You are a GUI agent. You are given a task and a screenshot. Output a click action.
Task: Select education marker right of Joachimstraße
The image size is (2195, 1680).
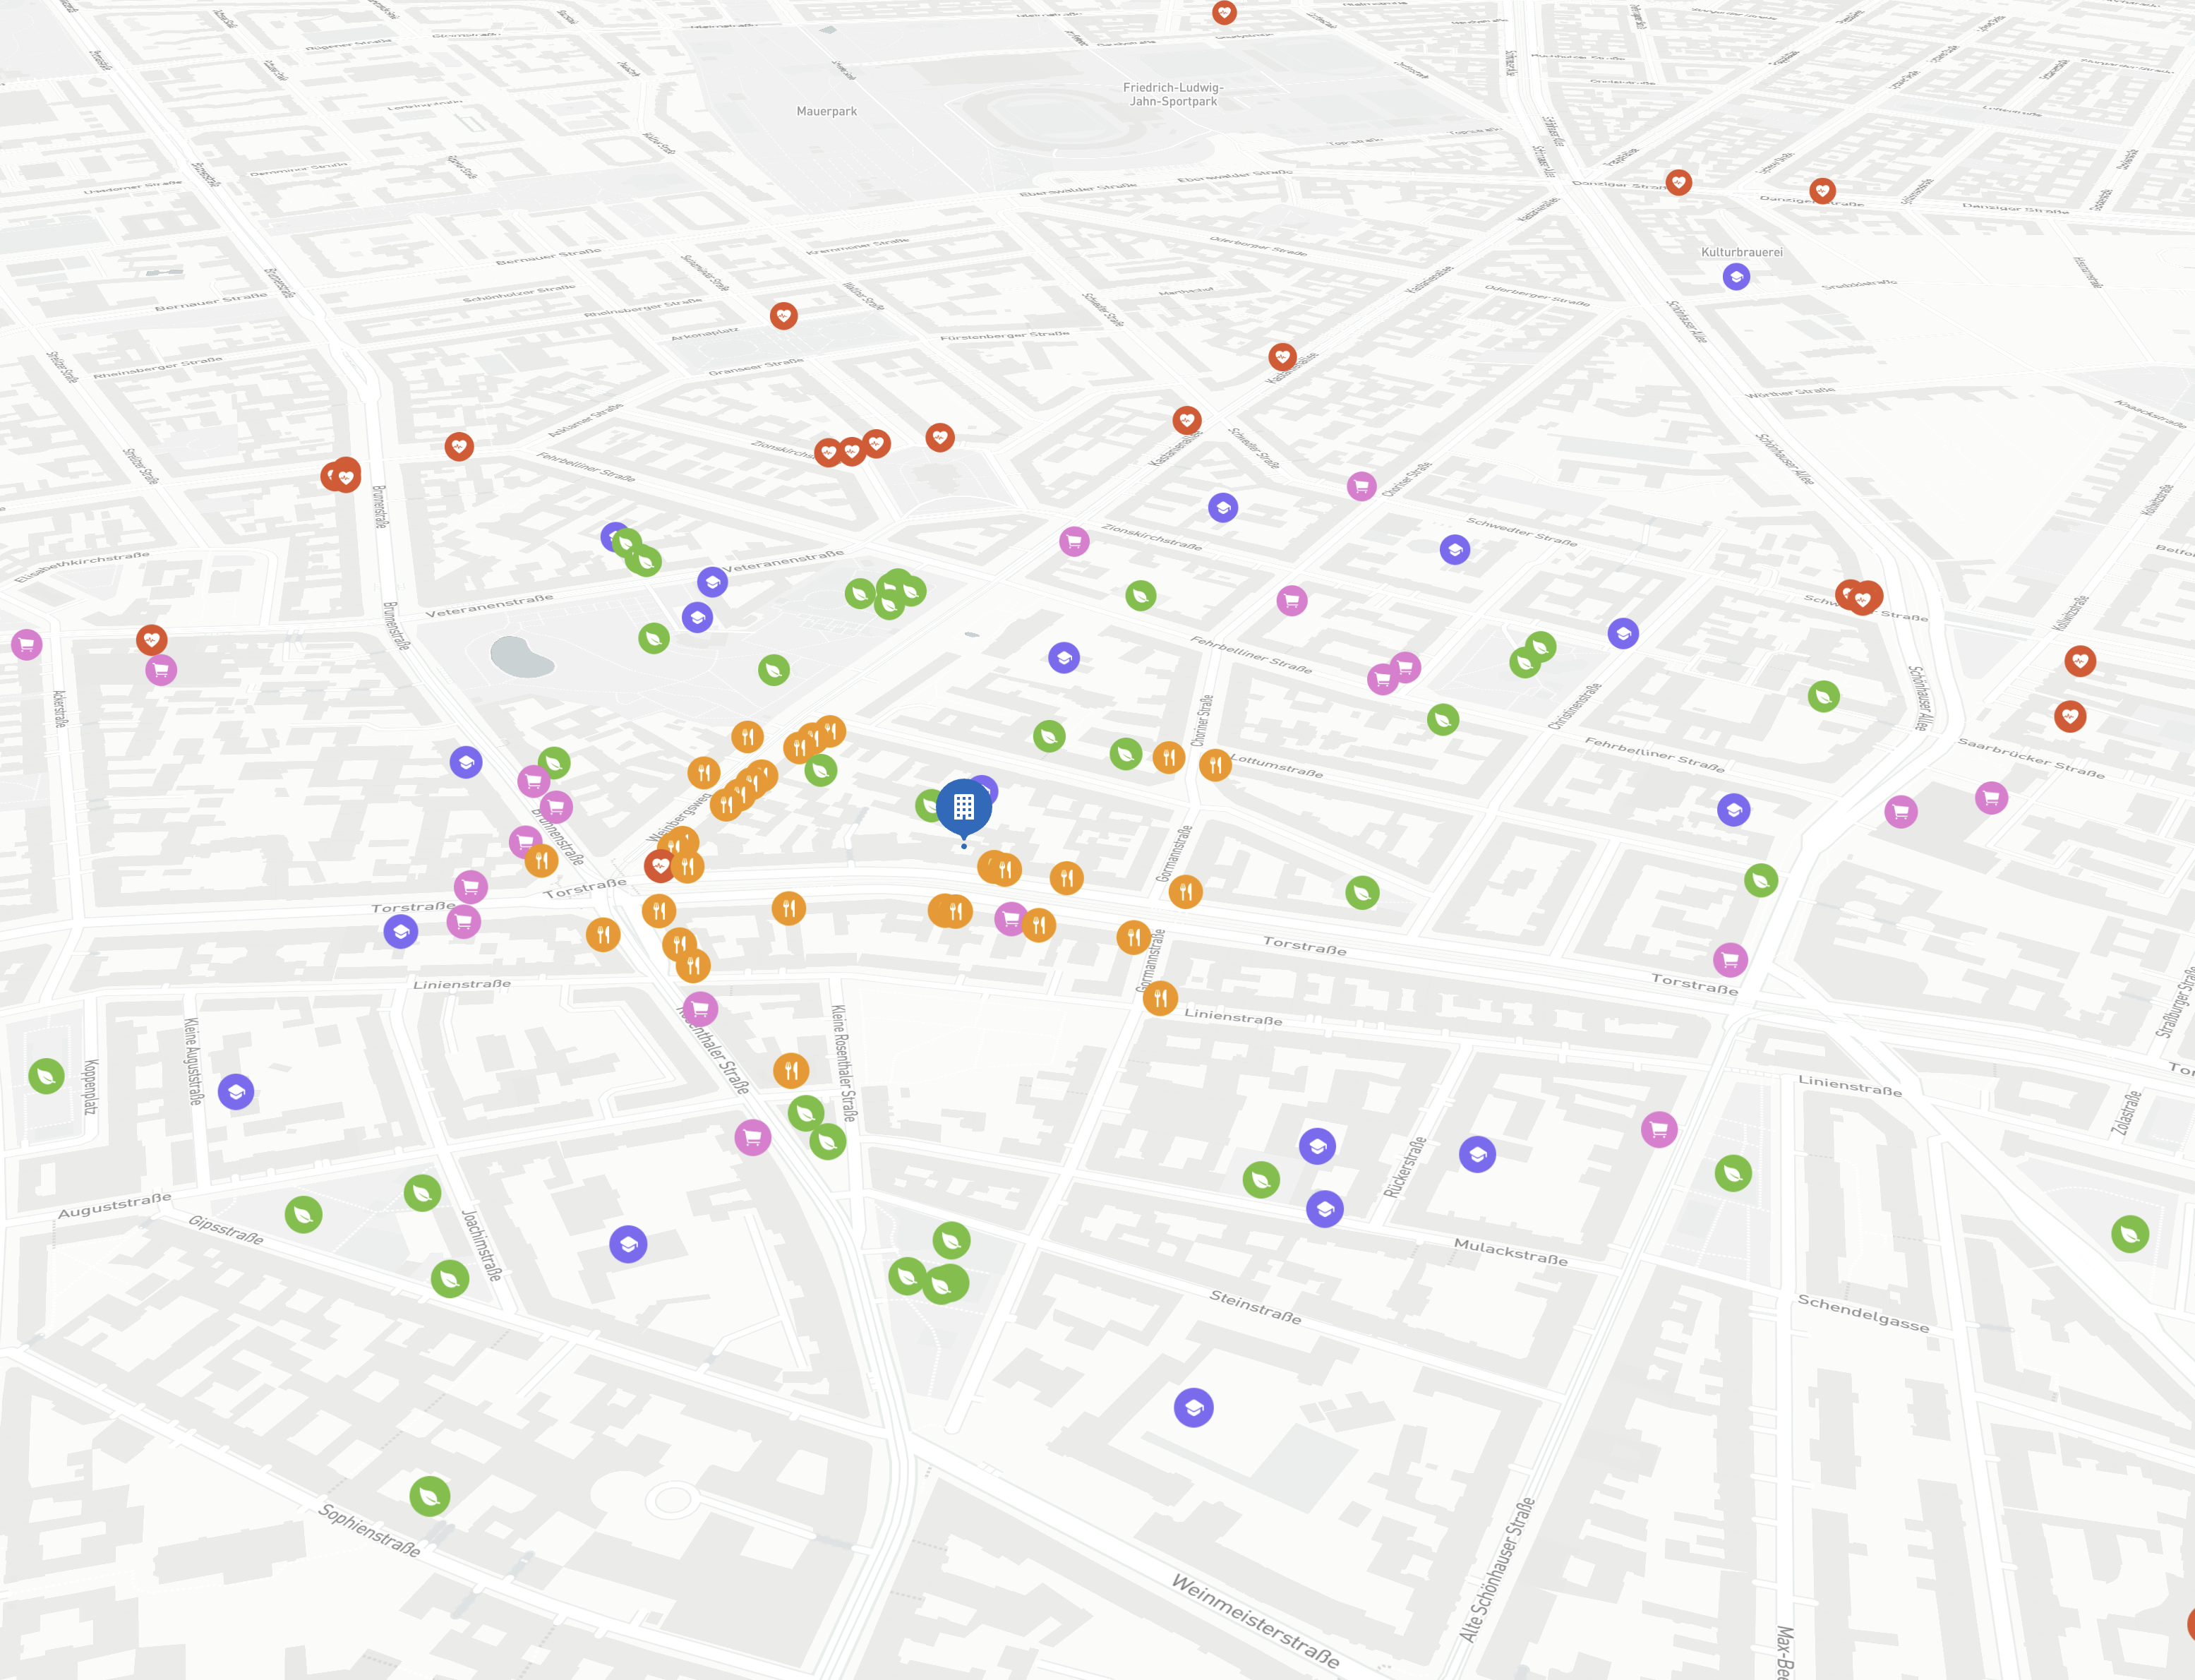(x=628, y=1244)
